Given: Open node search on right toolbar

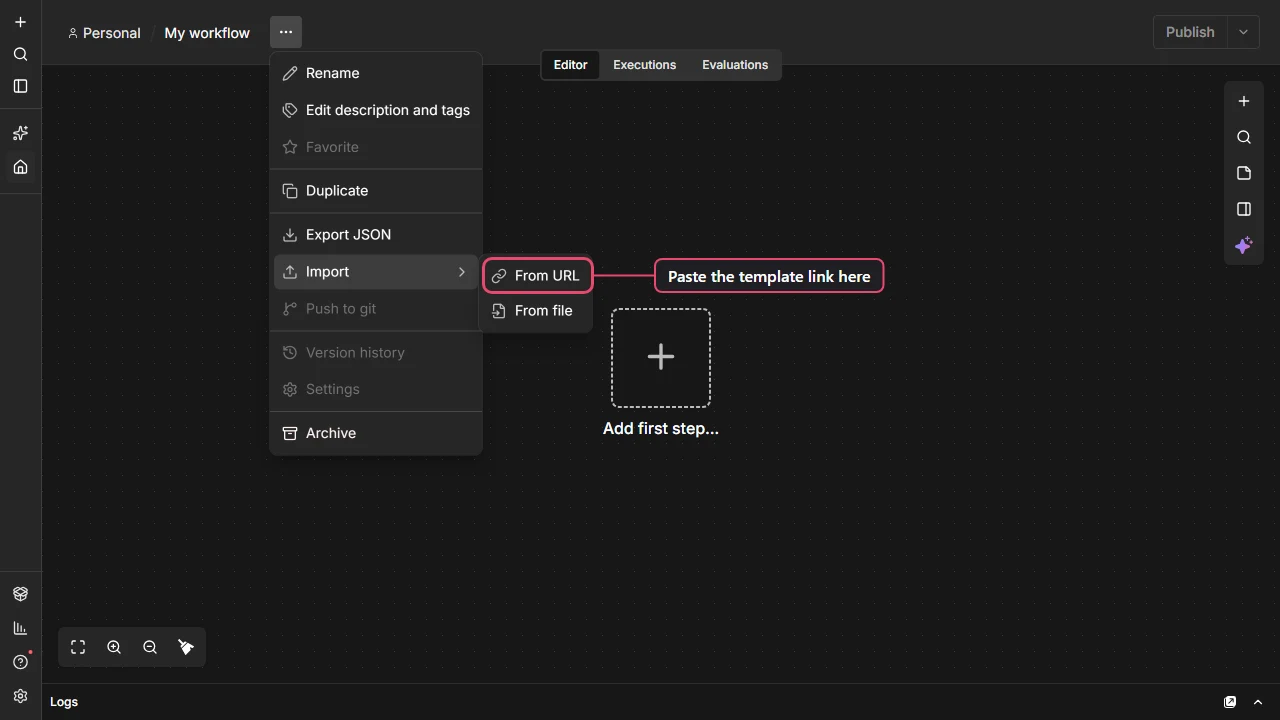Looking at the screenshot, I should click(1244, 137).
